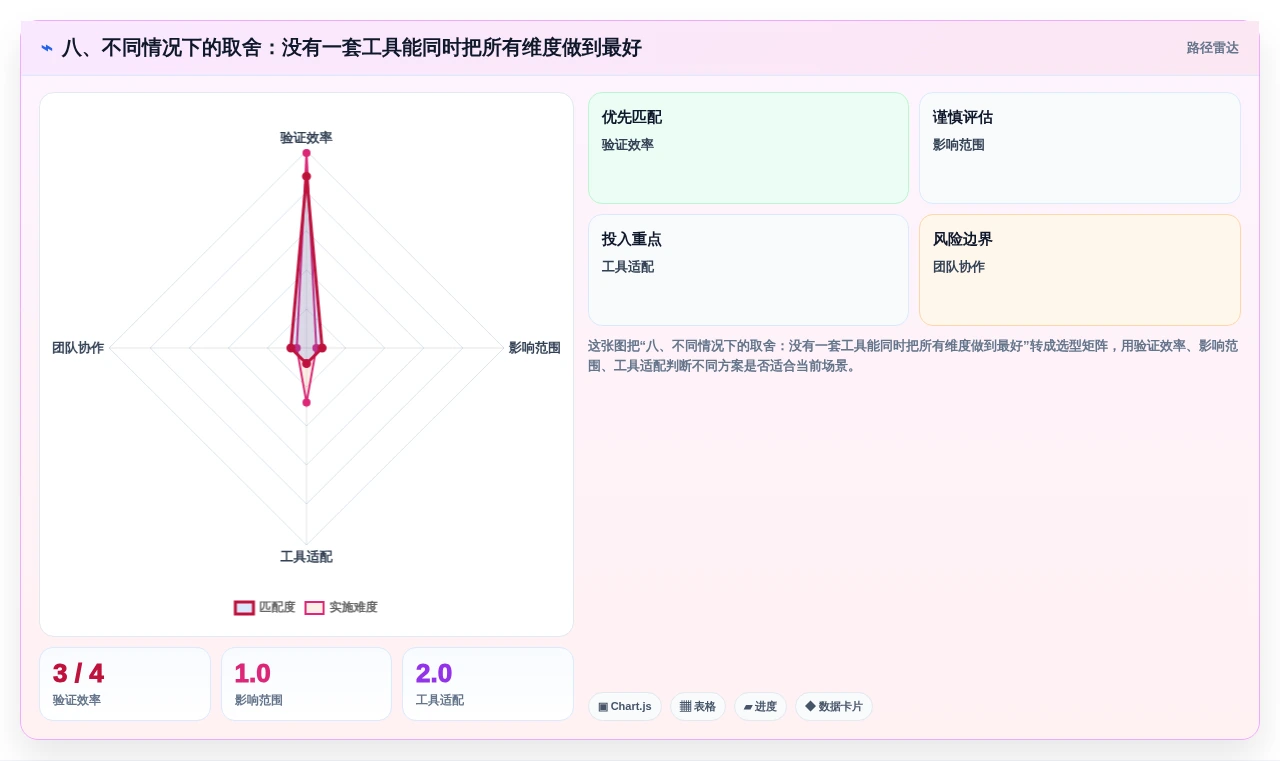1280x761 pixels.
Task: Click the blue lightning icon beside the title
Action: click(x=47, y=48)
